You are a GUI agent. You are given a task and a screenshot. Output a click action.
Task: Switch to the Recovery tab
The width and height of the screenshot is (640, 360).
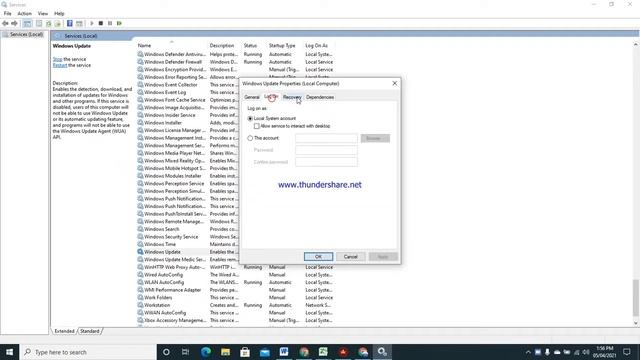click(x=292, y=97)
